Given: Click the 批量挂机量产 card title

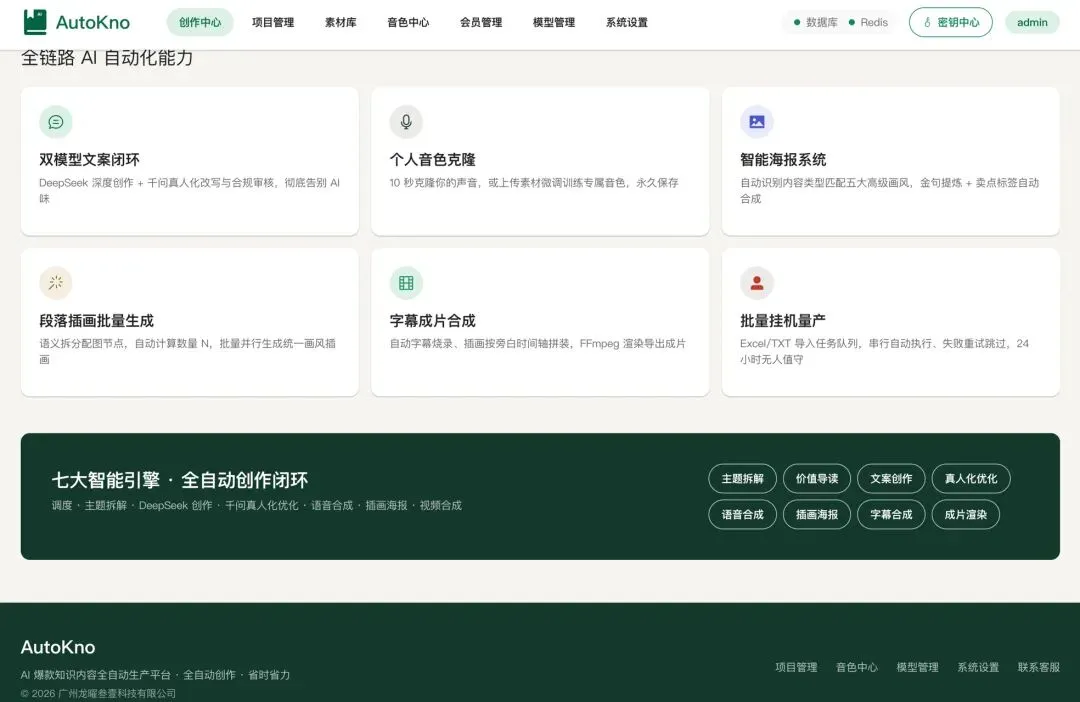Looking at the screenshot, I should coord(783,320).
